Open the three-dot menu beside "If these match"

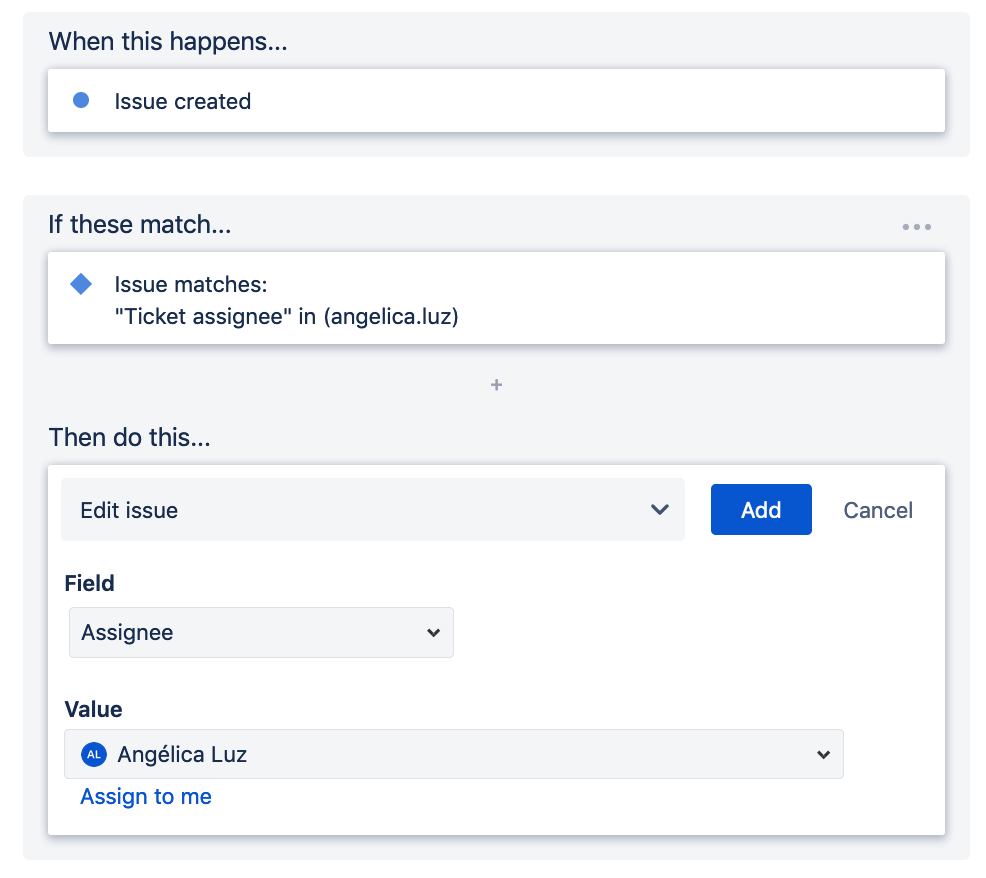[x=916, y=227]
